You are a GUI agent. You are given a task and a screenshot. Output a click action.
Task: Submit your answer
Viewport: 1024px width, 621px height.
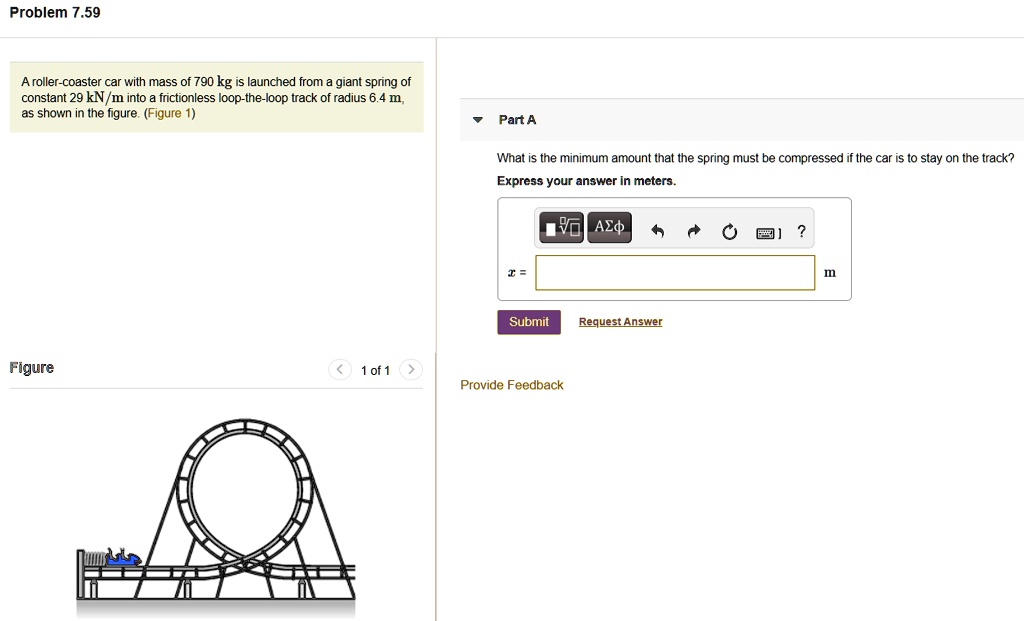coord(528,321)
